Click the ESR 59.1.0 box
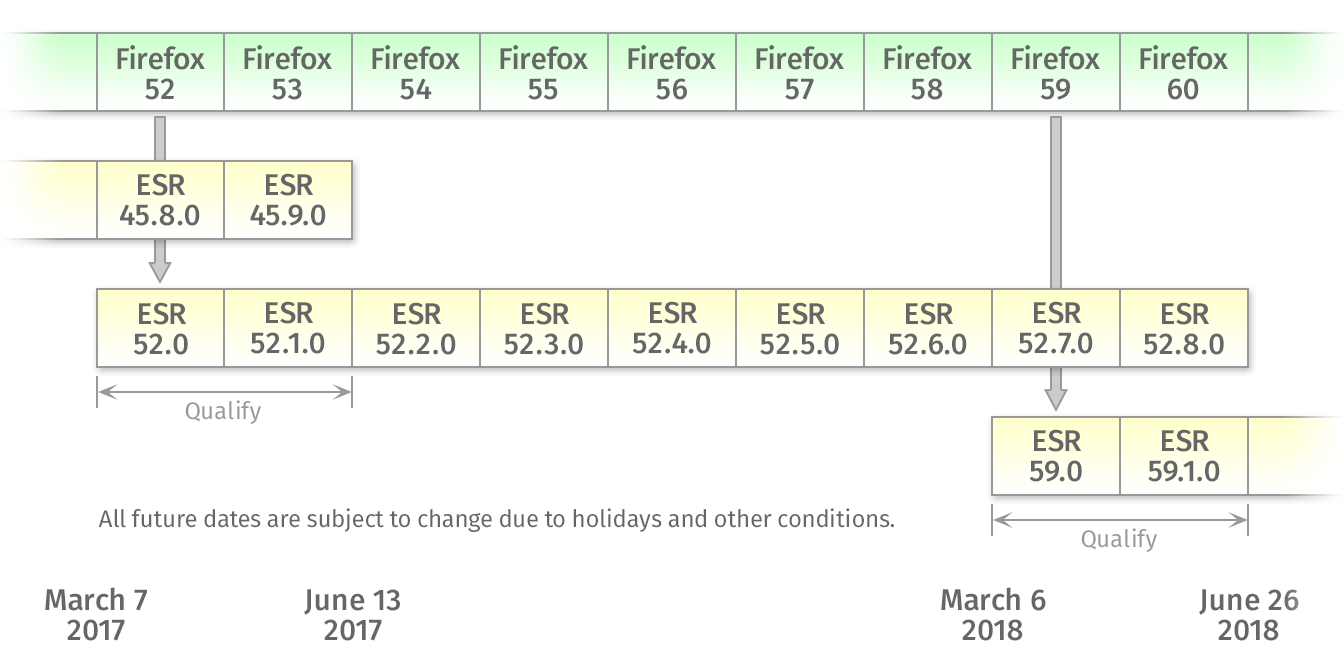 [1184, 456]
